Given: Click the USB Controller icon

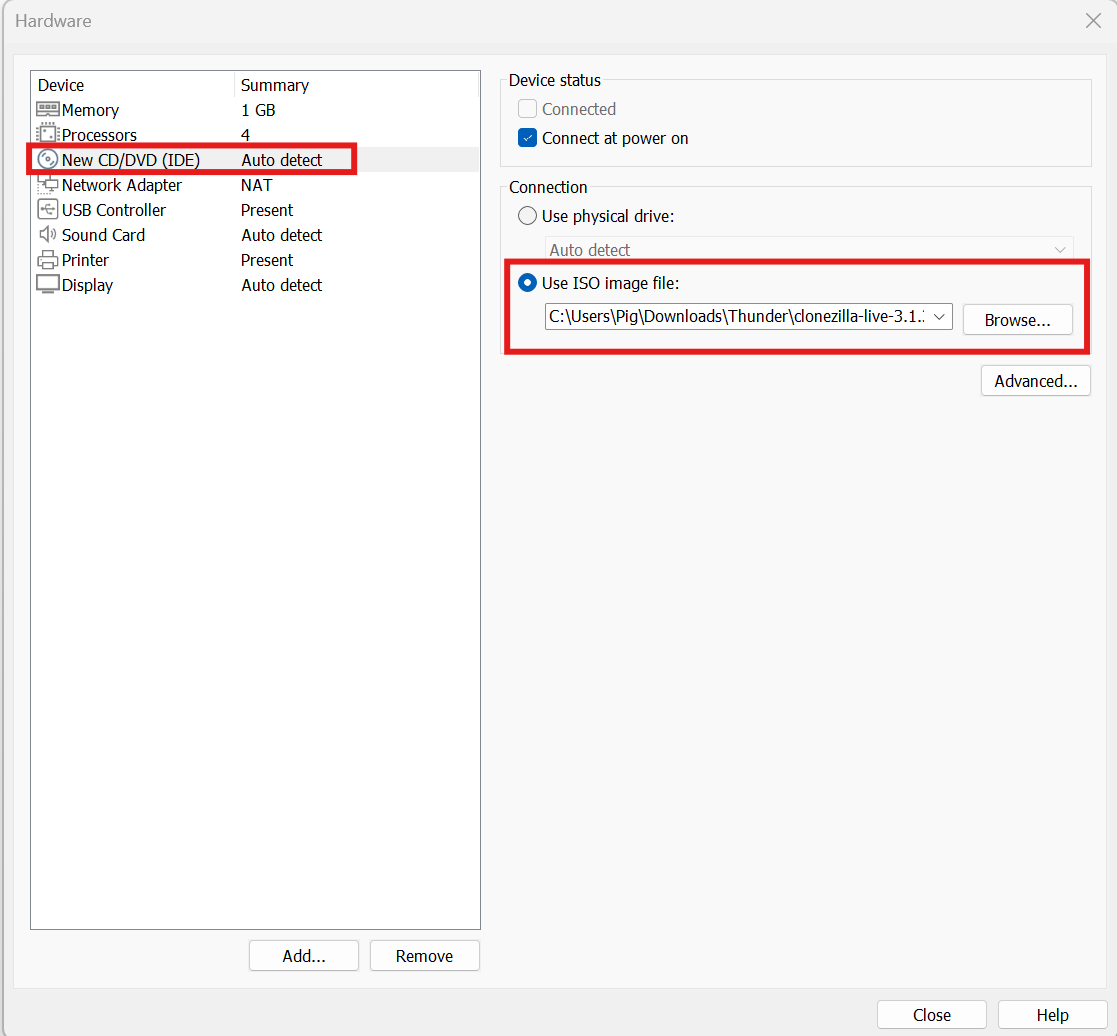Looking at the screenshot, I should click(x=48, y=210).
